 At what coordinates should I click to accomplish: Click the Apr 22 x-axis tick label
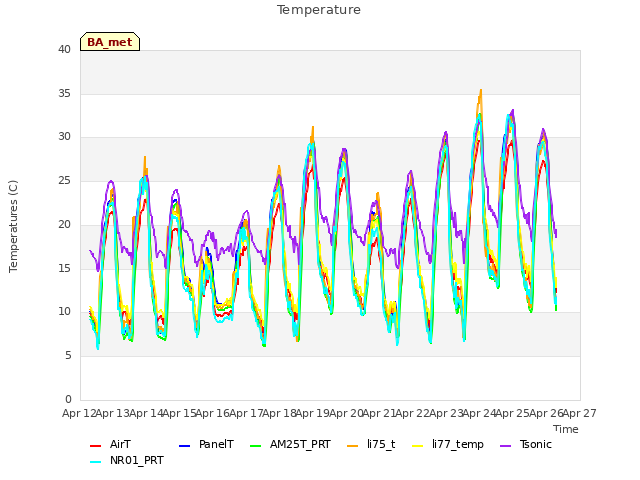[x=413, y=413]
